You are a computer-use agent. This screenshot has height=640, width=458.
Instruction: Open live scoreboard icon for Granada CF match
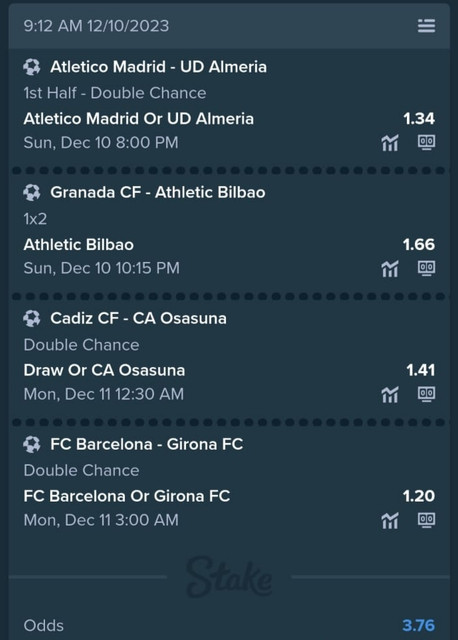coord(426,268)
